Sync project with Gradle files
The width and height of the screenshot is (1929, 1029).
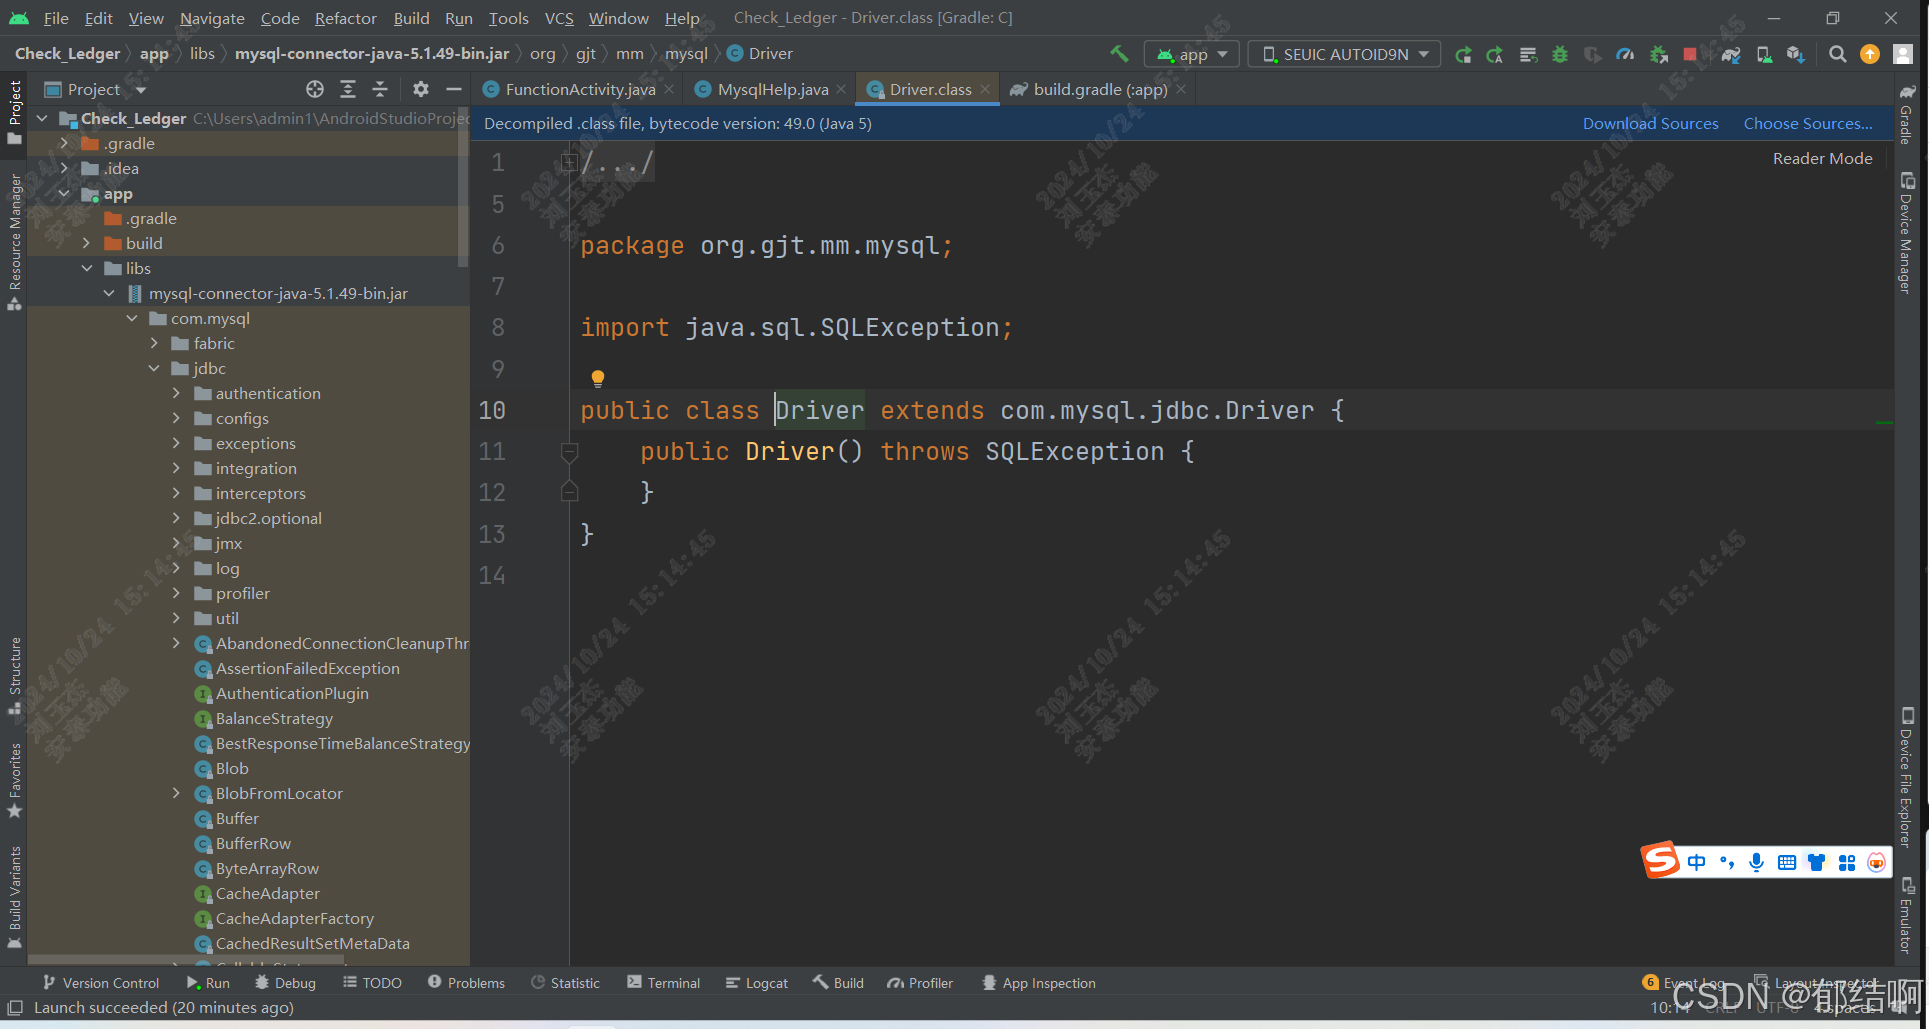[1731, 54]
